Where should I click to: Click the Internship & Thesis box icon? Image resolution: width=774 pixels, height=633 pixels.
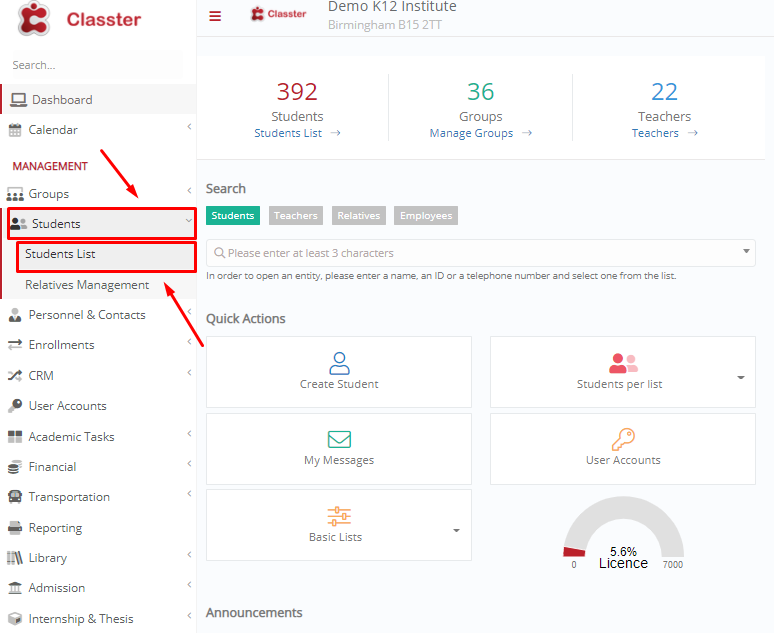(15, 619)
